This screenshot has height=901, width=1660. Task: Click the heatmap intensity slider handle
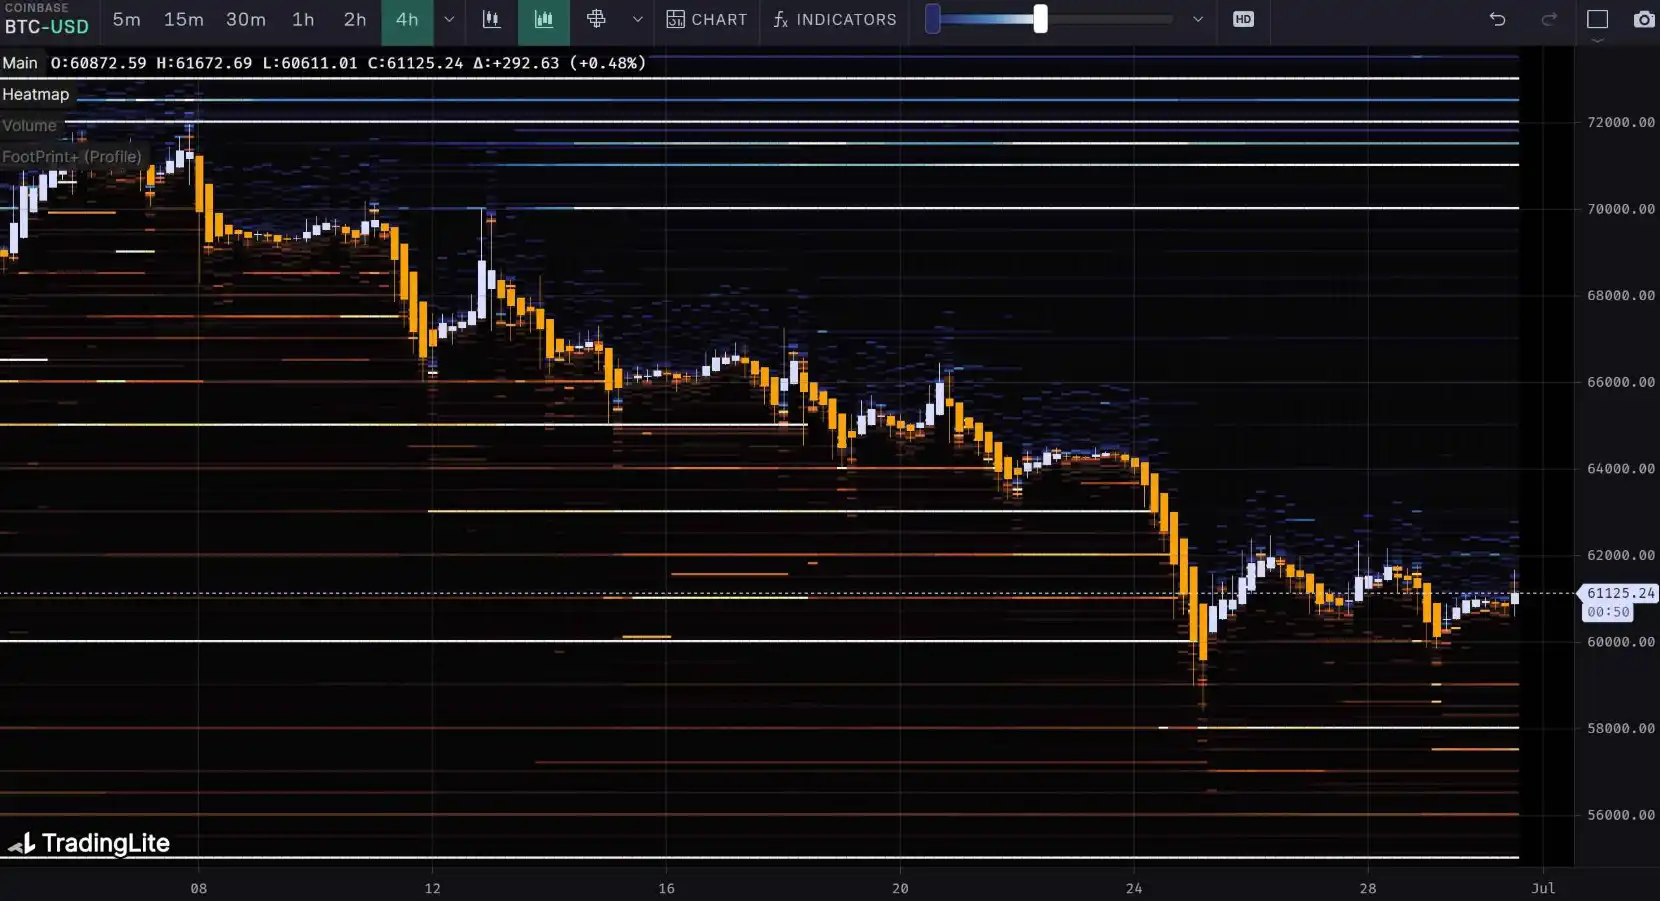(x=1040, y=19)
